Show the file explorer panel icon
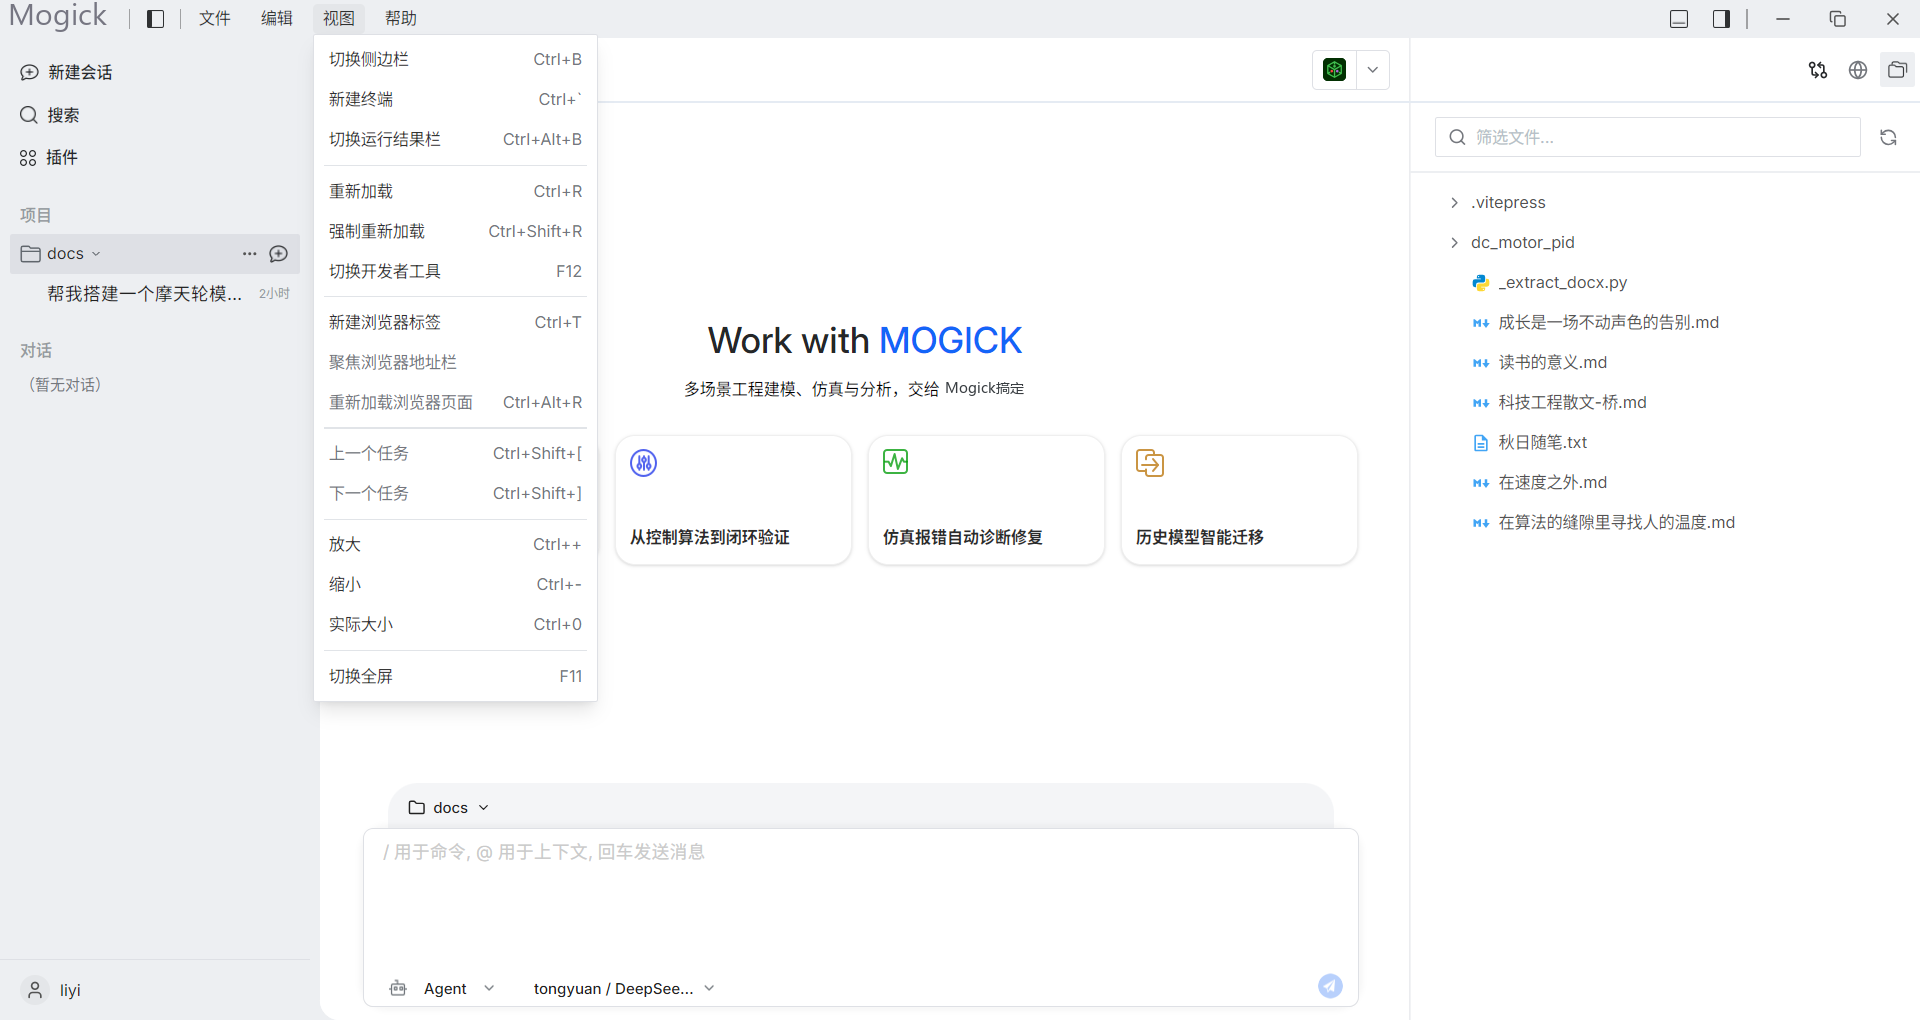1920x1020 pixels. tap(1897, 70)
